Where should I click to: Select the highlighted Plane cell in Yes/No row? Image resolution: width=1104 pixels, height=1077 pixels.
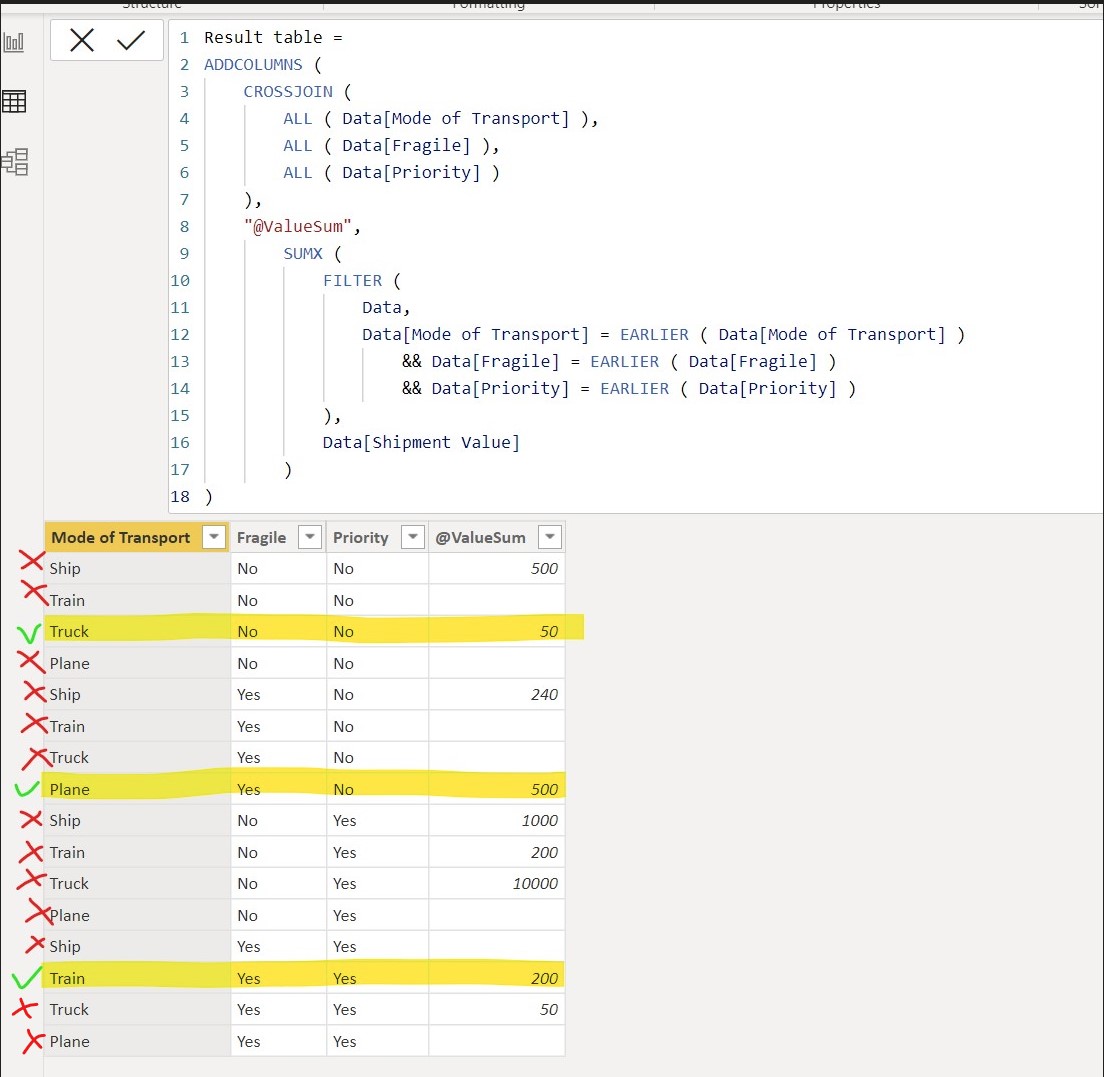click(x=138, y=789)
